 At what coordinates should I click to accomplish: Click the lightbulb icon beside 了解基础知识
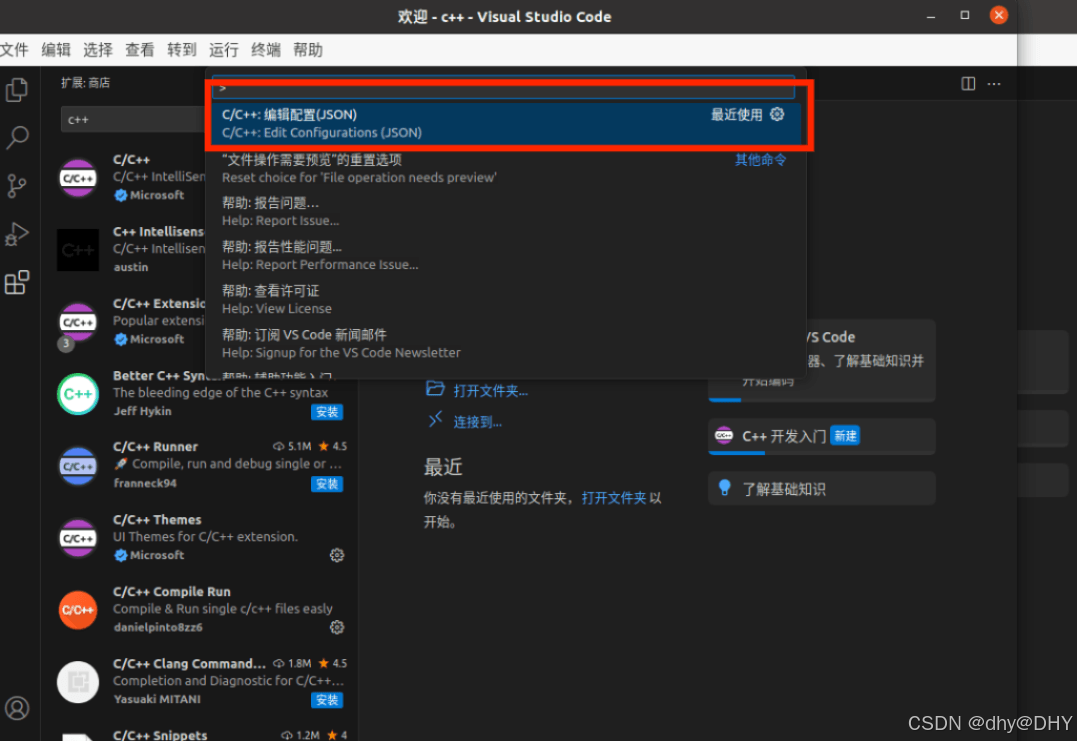(724, 488)
